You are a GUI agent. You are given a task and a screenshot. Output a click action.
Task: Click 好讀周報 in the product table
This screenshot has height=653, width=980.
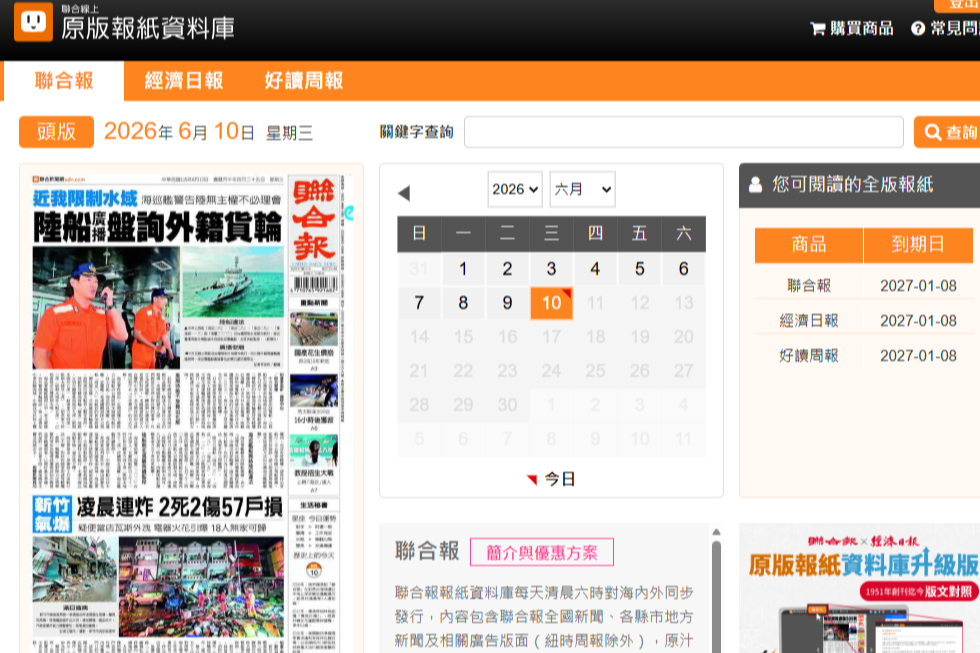pos(809,356)
